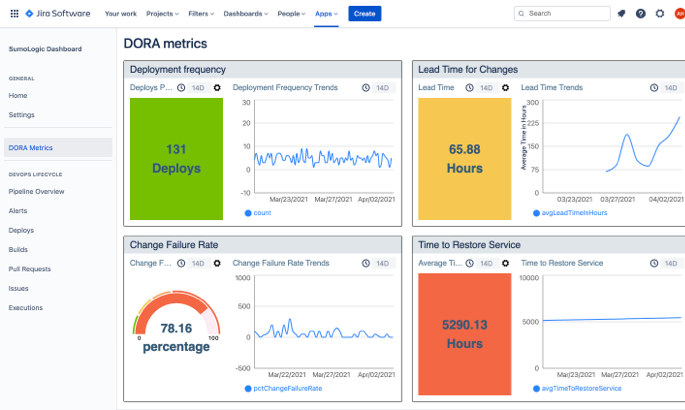Image resolution: width=685 pixels, height=410 pixels.
Task: Open settings gear for Lead Time panel
Action: (x=505, y=88)
